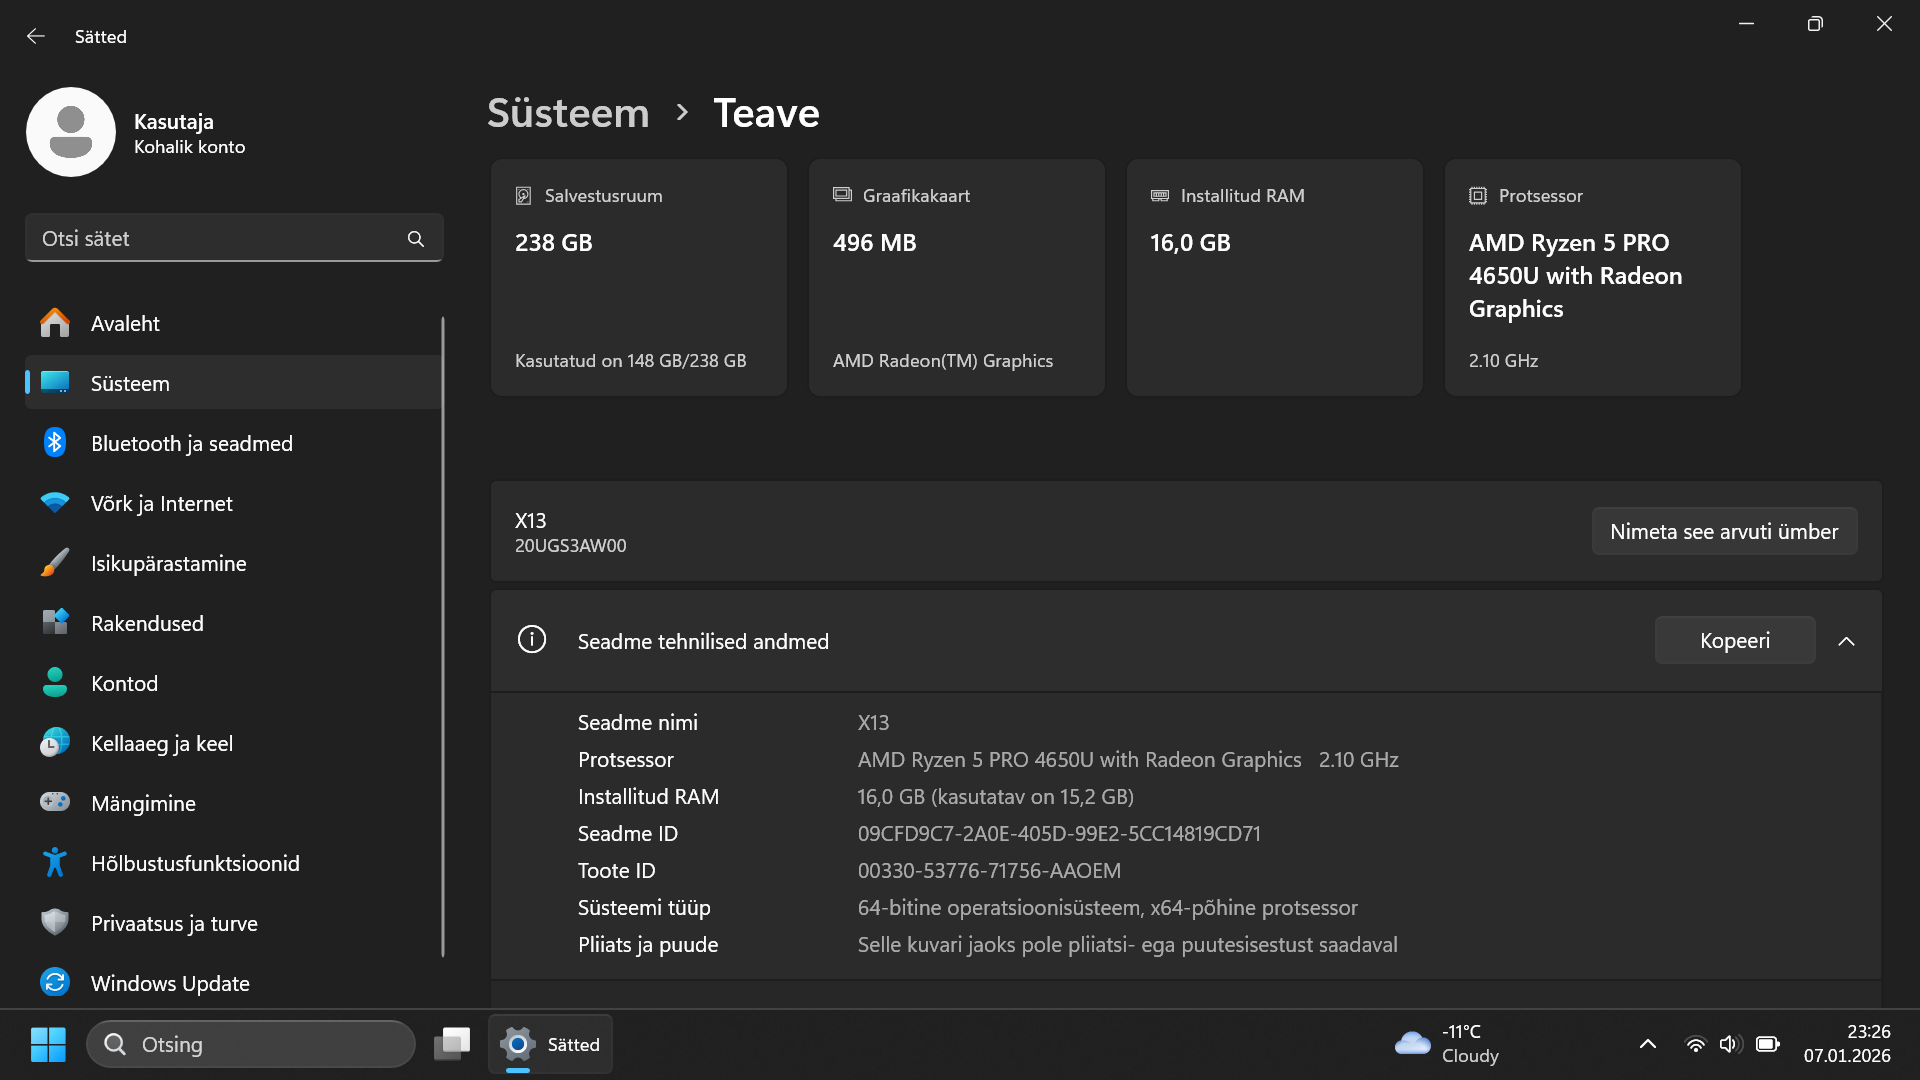Collapse Seadme tehnilised andmed section
The image size is (1920, 1080).
(1846, 641)
